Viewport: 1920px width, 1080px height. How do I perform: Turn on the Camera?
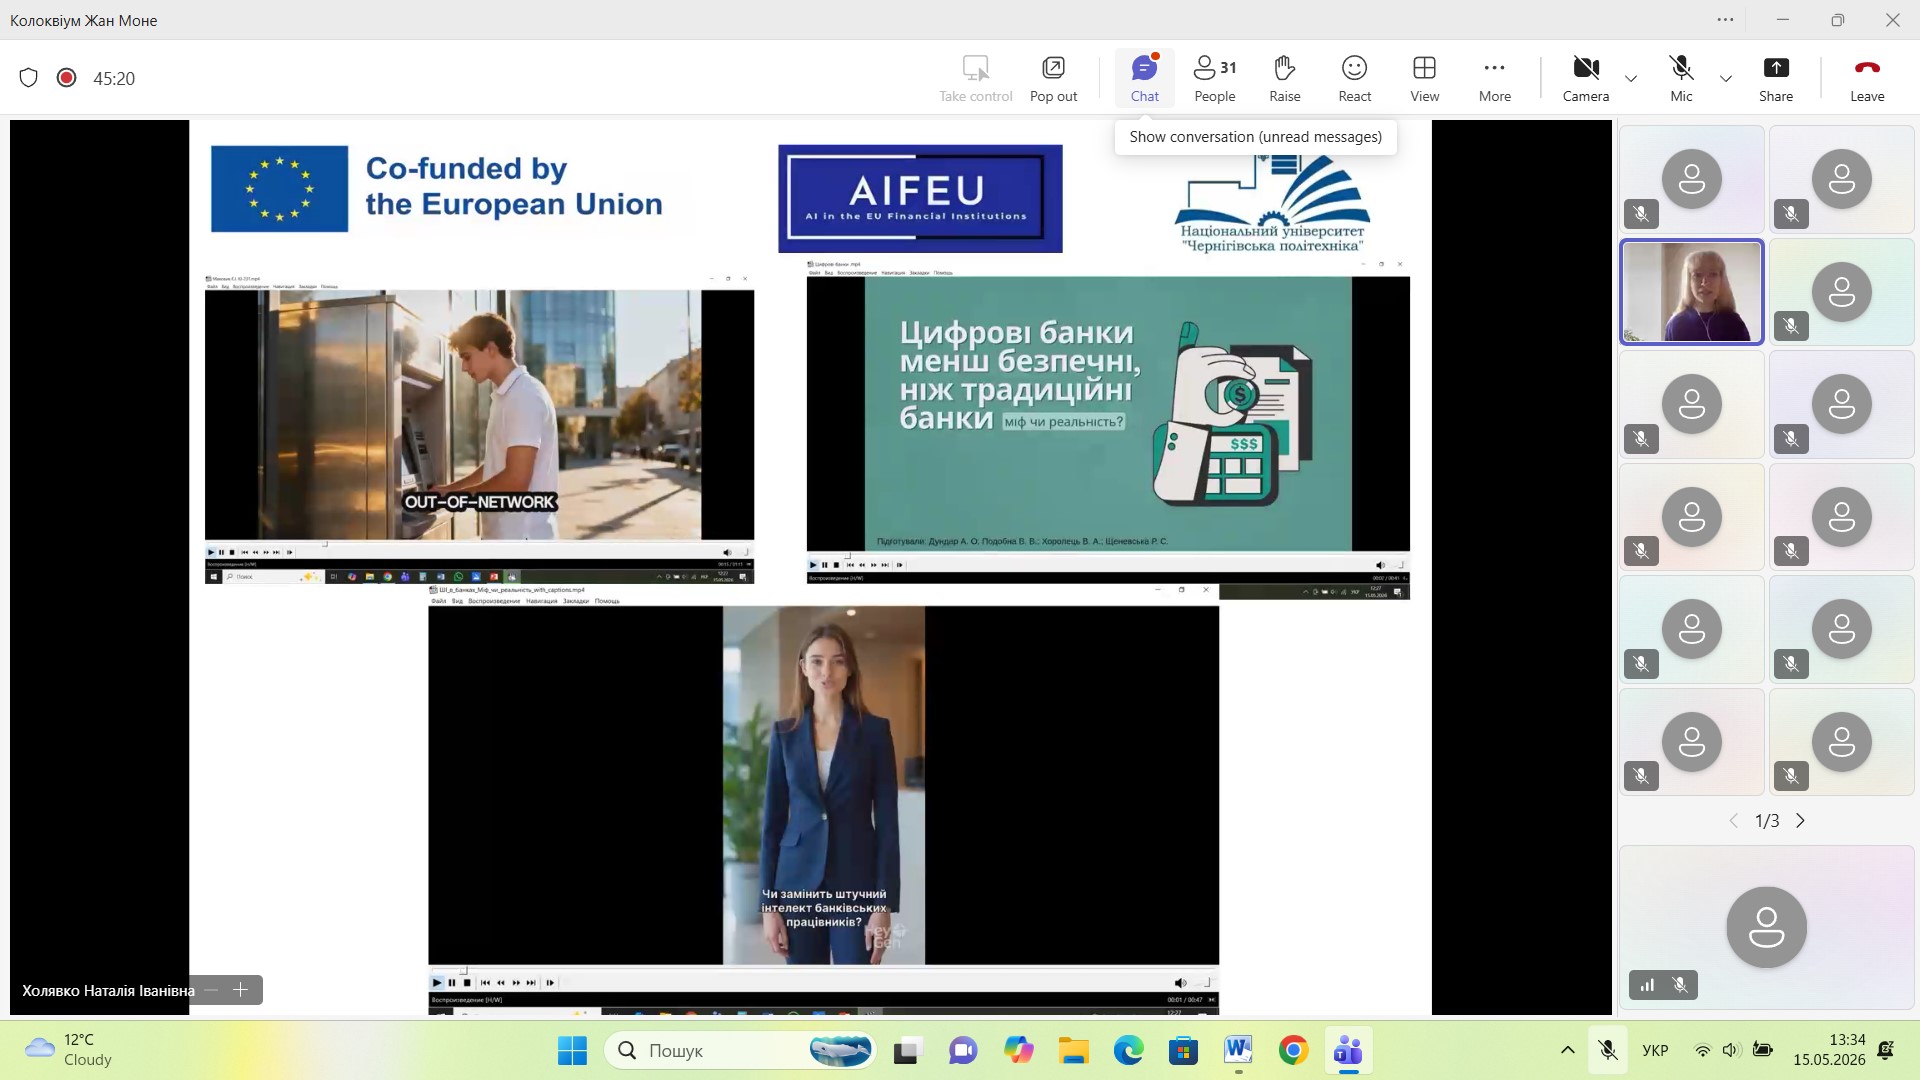(x=1586, y=79)
